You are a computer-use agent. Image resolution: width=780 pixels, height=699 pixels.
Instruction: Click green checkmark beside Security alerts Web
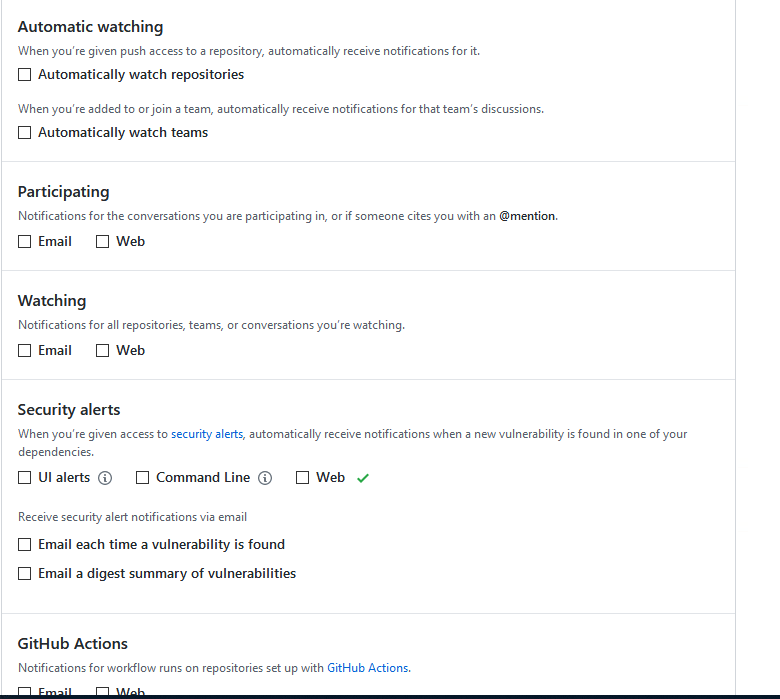tap(363, 478)
